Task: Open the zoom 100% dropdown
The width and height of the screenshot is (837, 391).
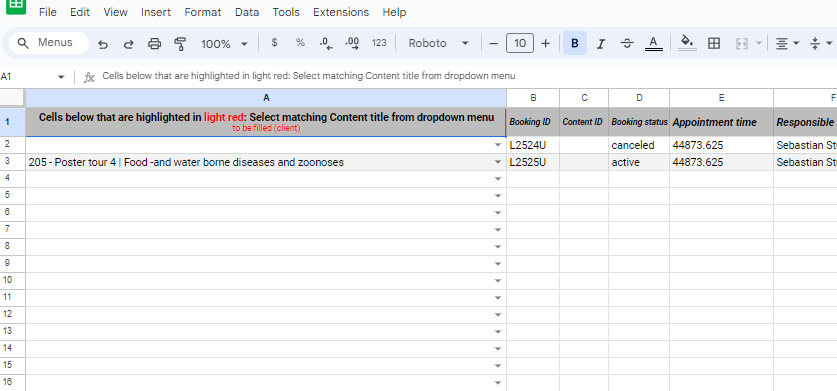Action: tap(224, 44)
